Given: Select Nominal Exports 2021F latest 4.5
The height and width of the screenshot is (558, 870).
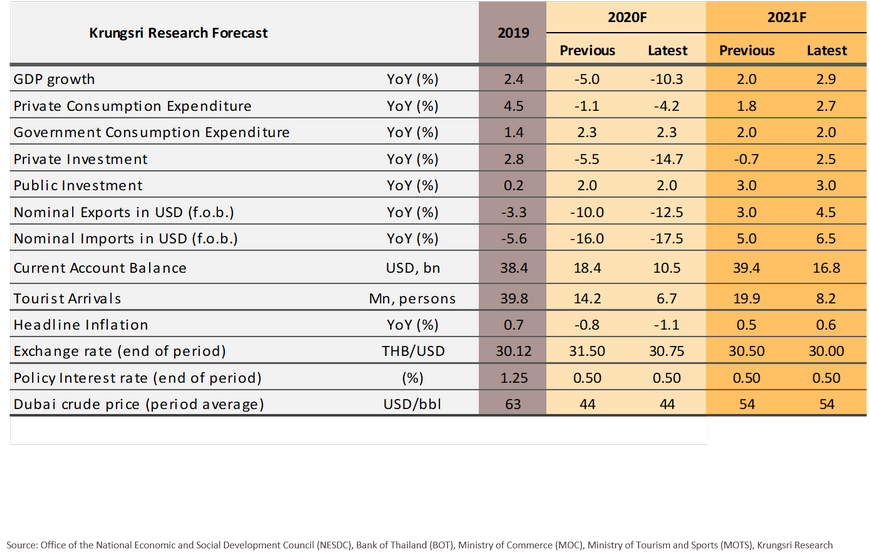Looking at the screenshot, I should point(826,212).
